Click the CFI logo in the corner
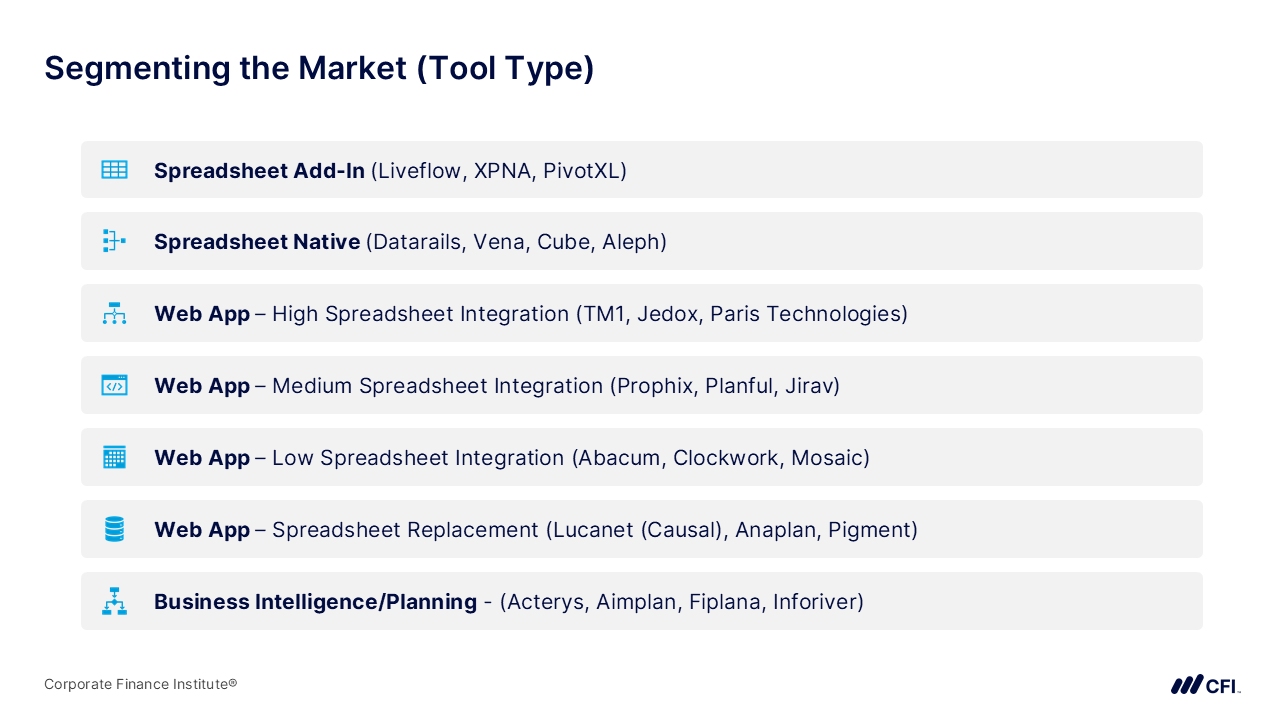Image resolution: width=1280 pixels, height=720 pixels. coord(1205,685)
